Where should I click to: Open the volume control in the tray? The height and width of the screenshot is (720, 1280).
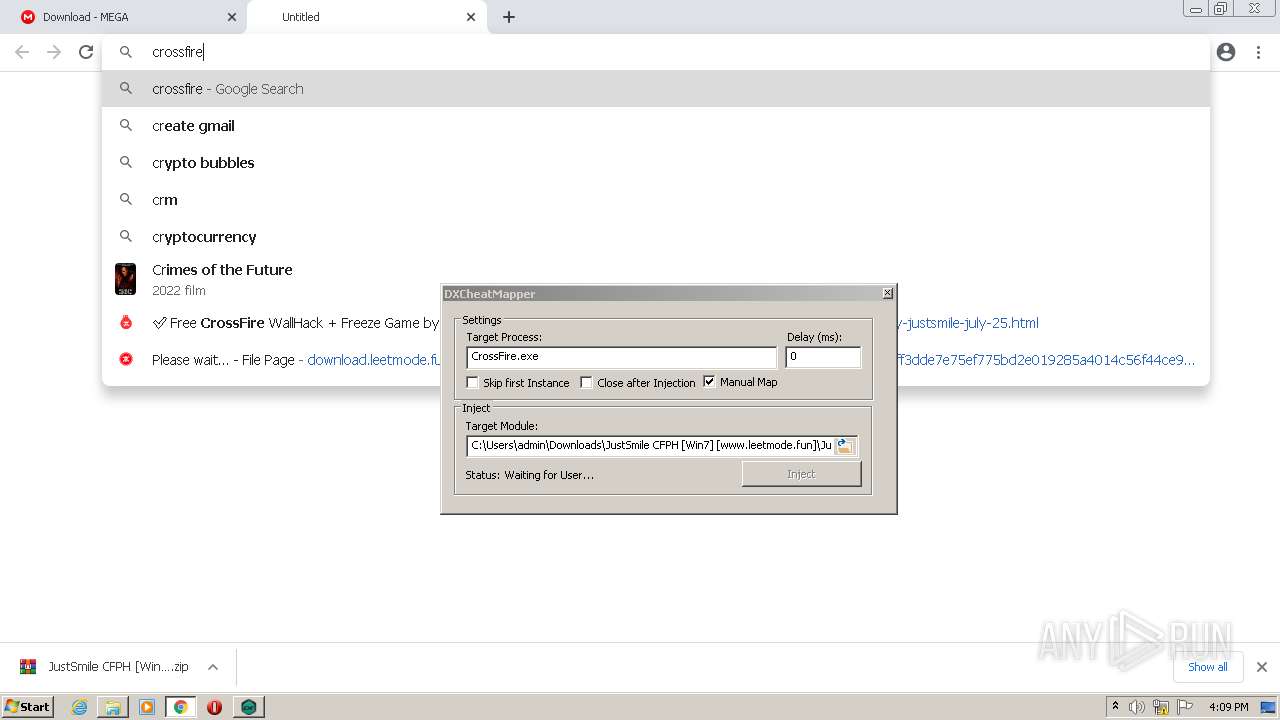coord(1137,707)
